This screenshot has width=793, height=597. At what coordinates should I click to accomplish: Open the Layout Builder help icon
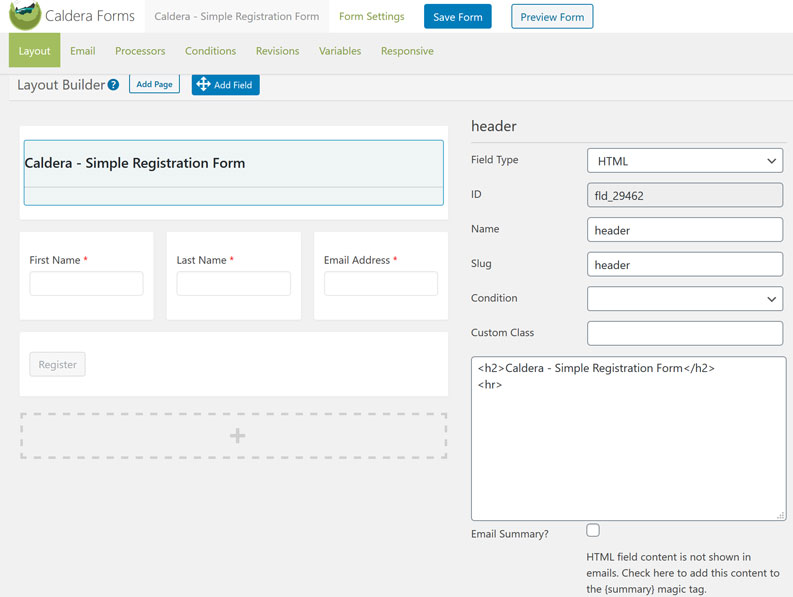(113, 84)
